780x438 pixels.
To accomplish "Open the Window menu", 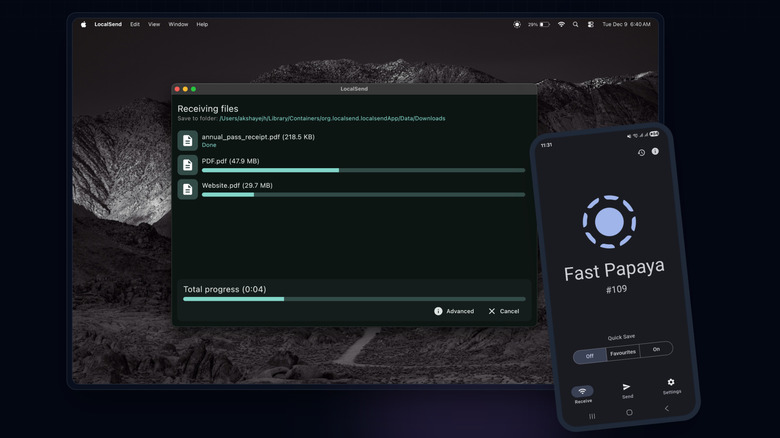I will point(178,24).
